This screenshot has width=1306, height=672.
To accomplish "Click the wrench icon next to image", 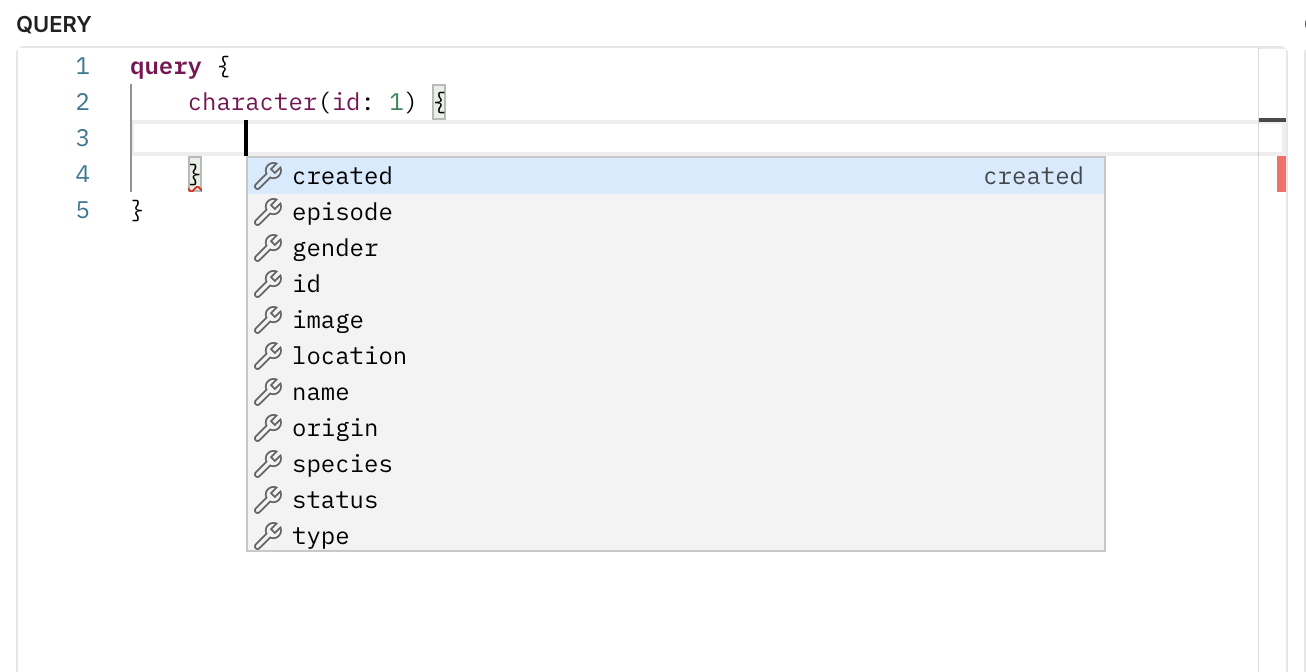I will [267, 321].
